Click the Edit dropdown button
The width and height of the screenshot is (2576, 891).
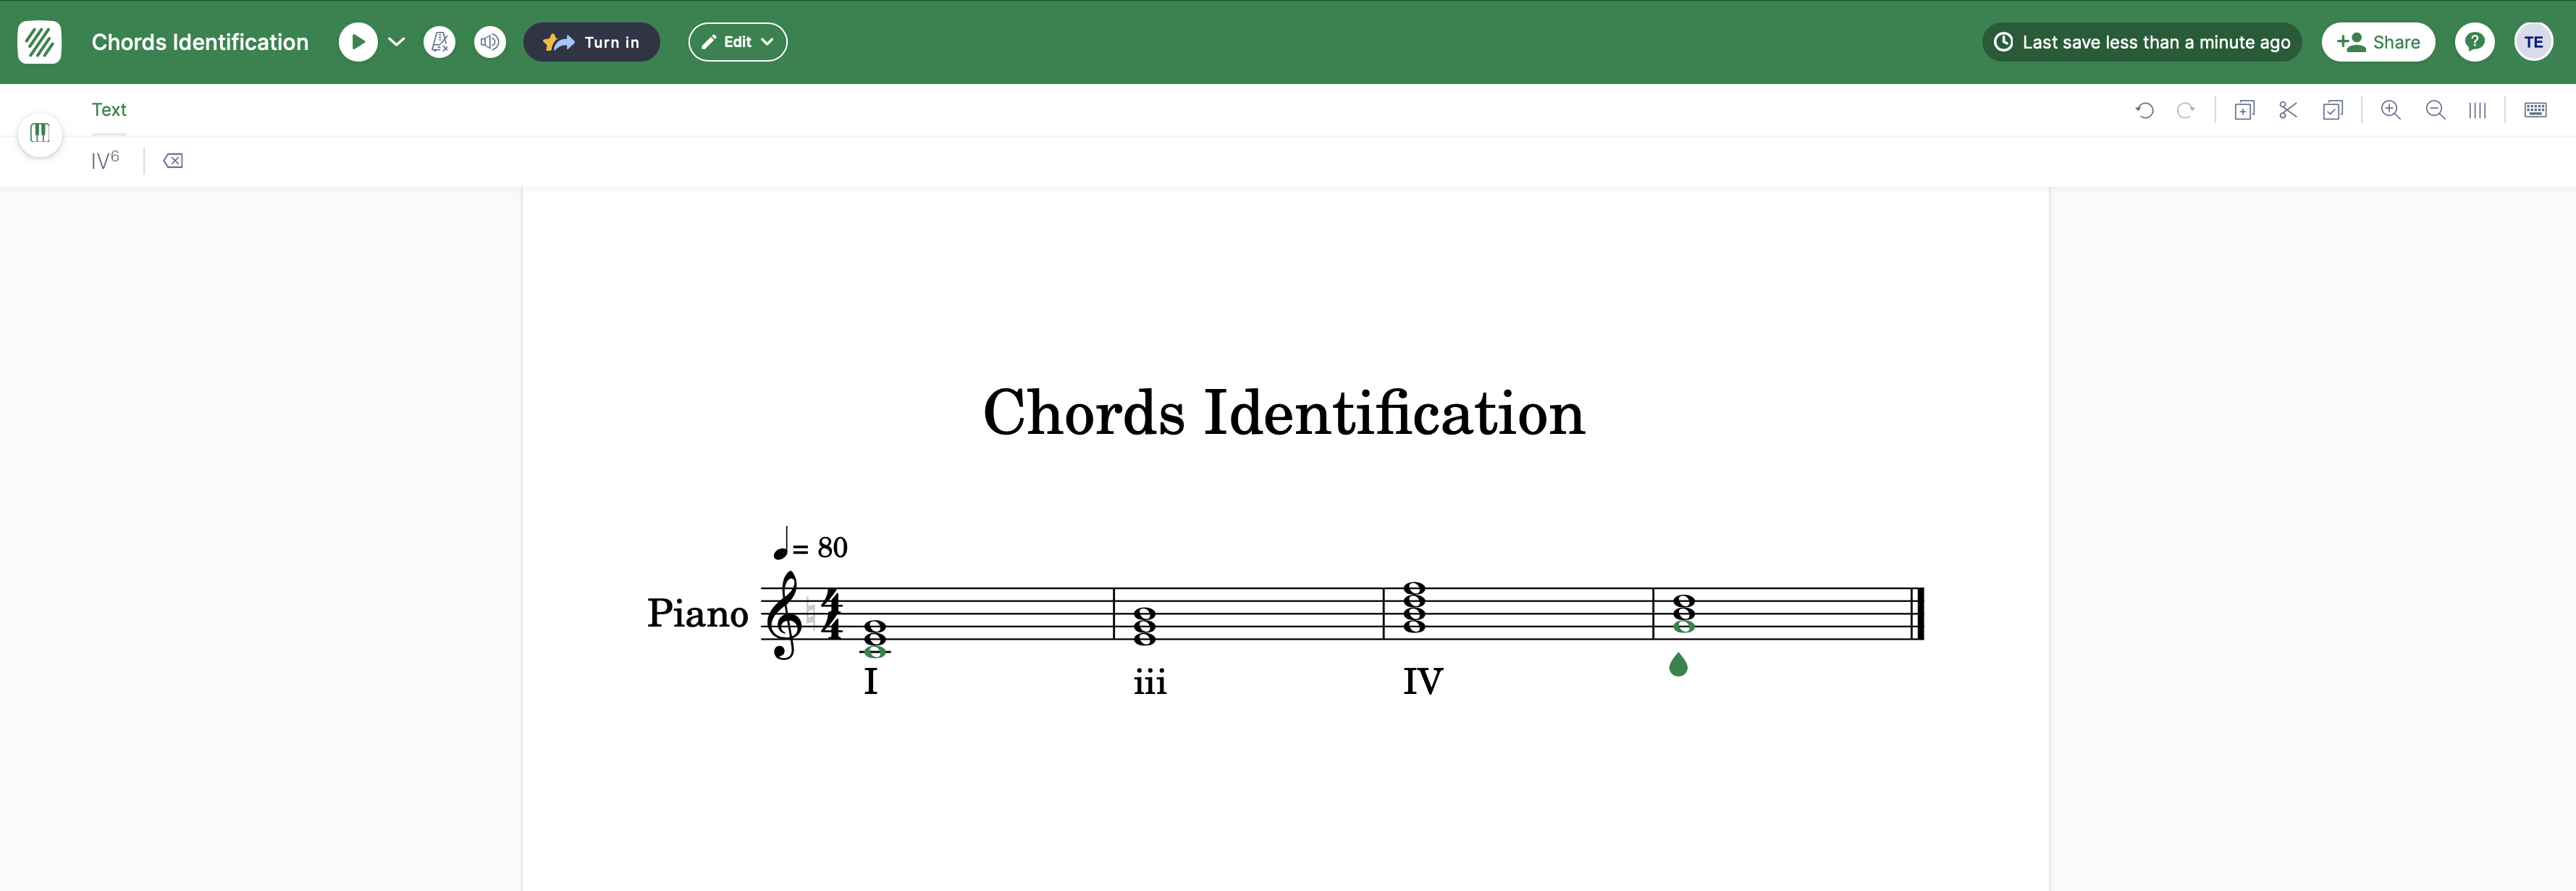point(738,41)
